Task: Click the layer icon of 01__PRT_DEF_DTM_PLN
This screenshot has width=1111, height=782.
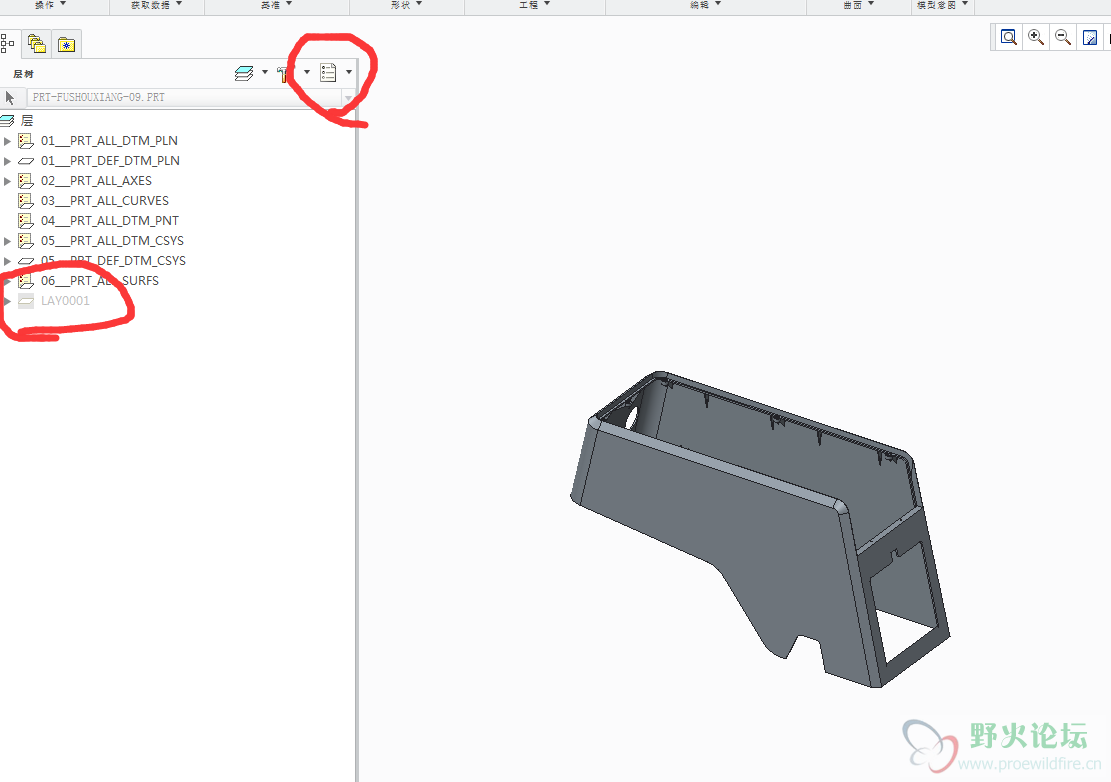Action: (x=26, y=161)
